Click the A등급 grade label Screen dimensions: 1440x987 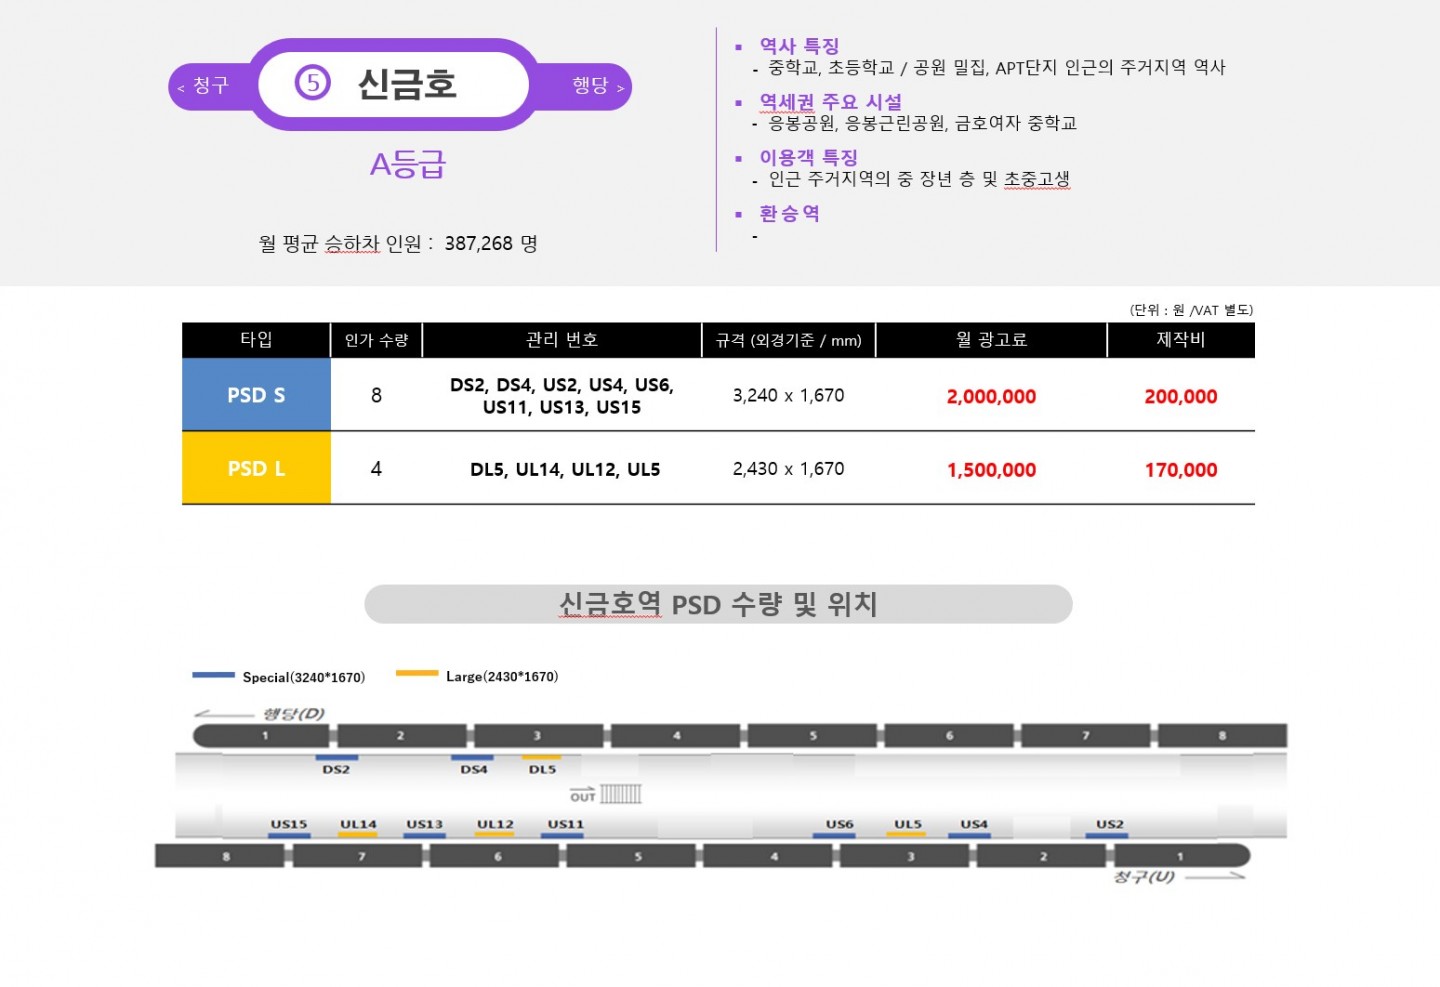click(x=408, y=164)
